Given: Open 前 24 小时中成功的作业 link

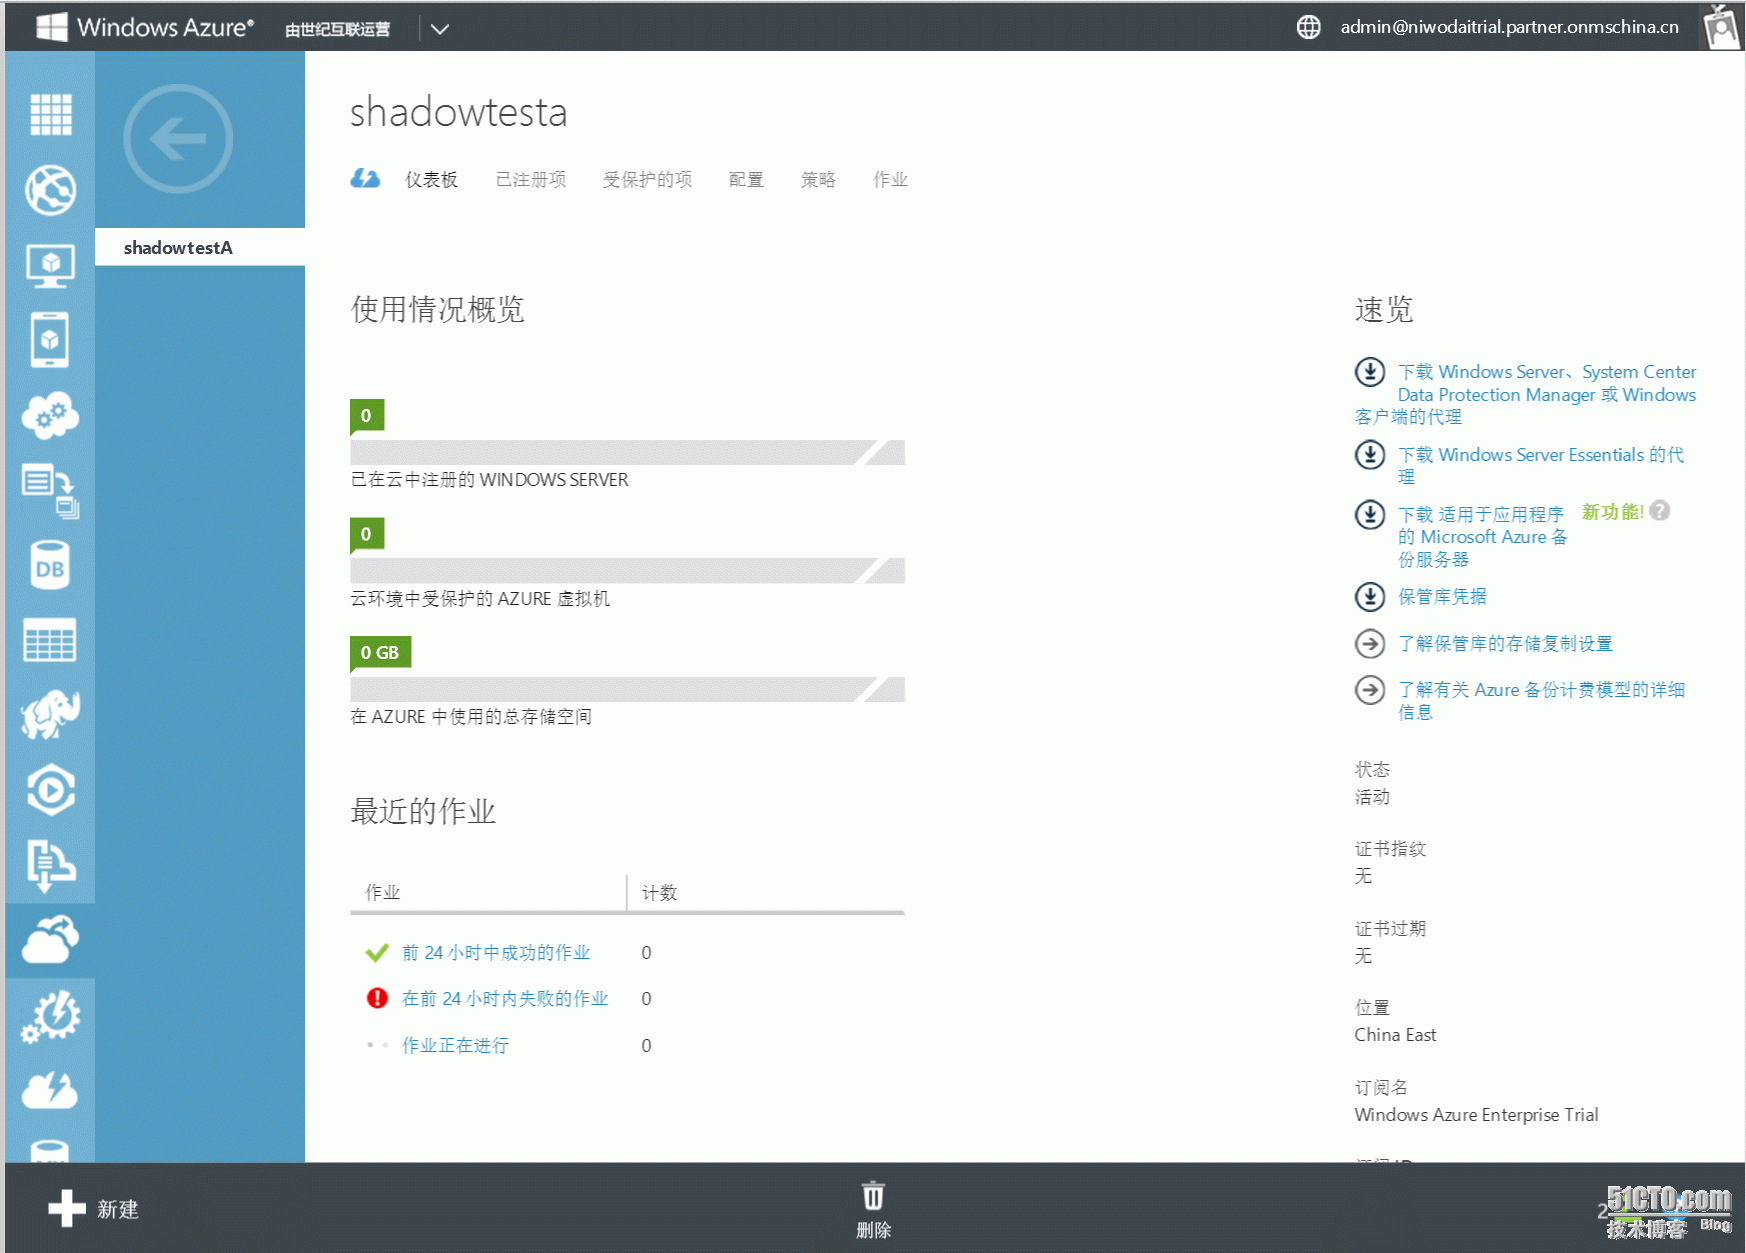Looking at the screenshot, I should pos(496,953).
